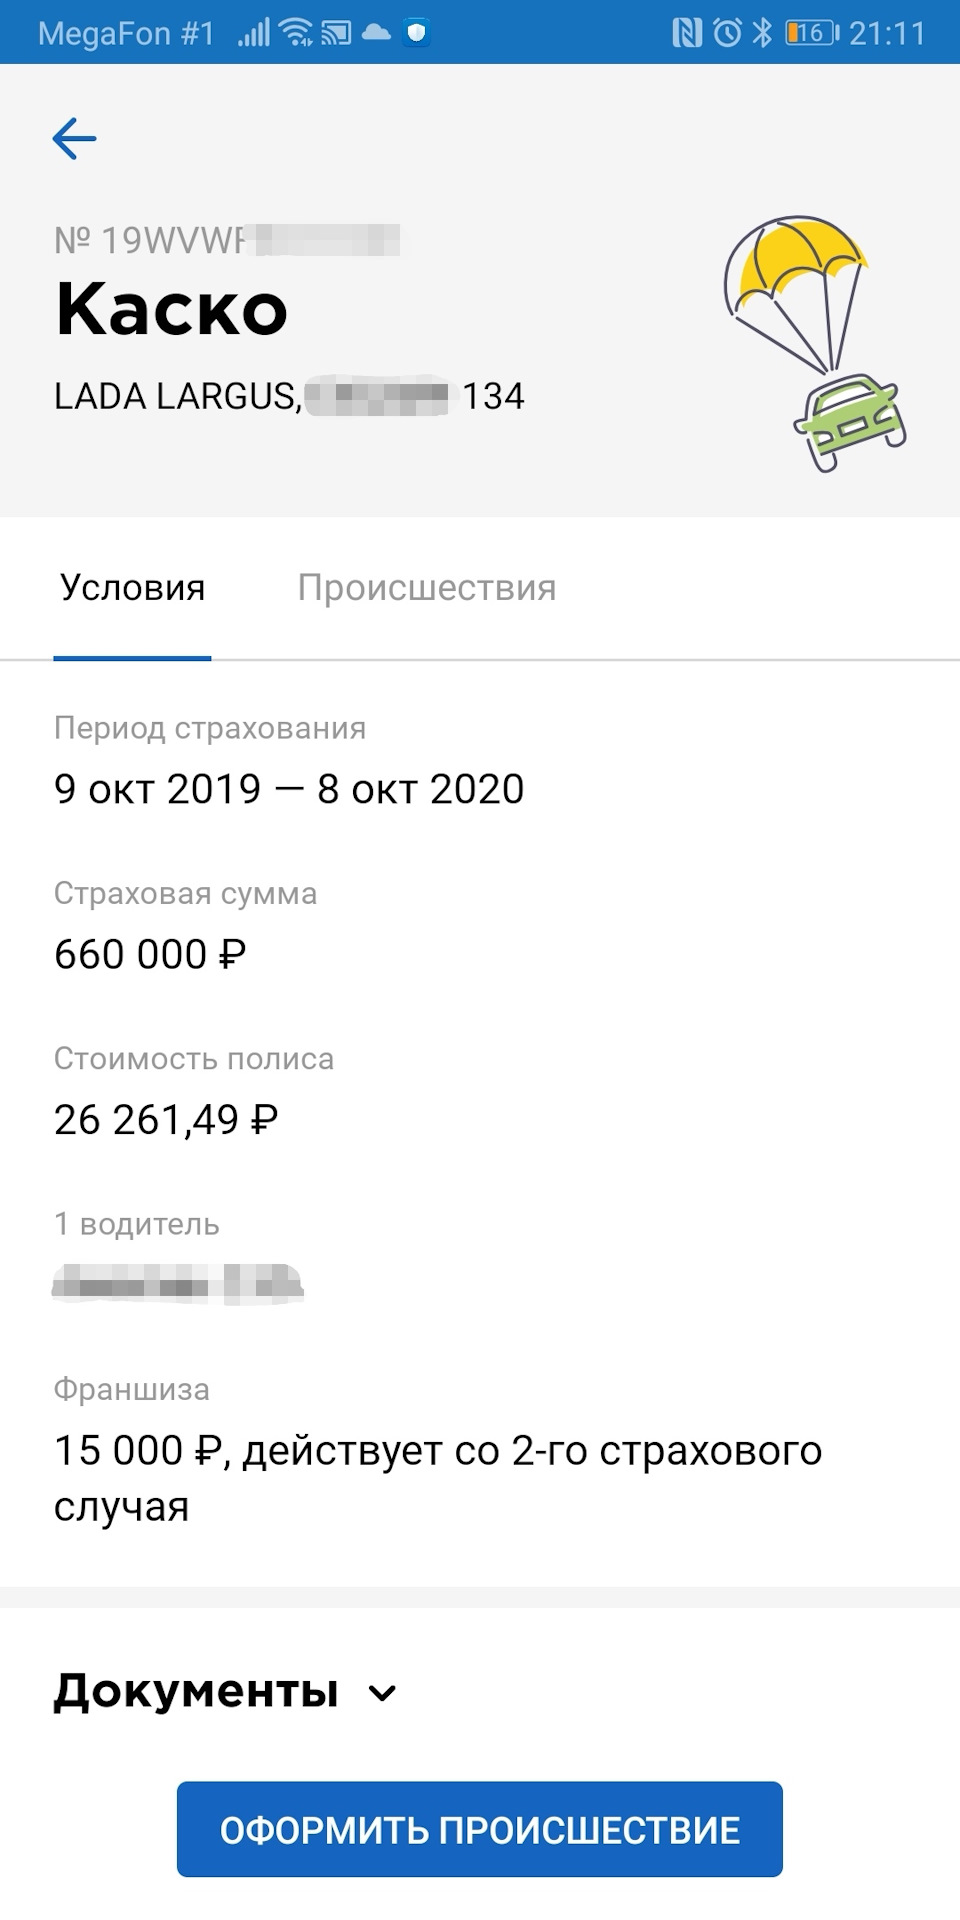Select the Условия tab
960x1920 pixels.
tap(132, 588)
